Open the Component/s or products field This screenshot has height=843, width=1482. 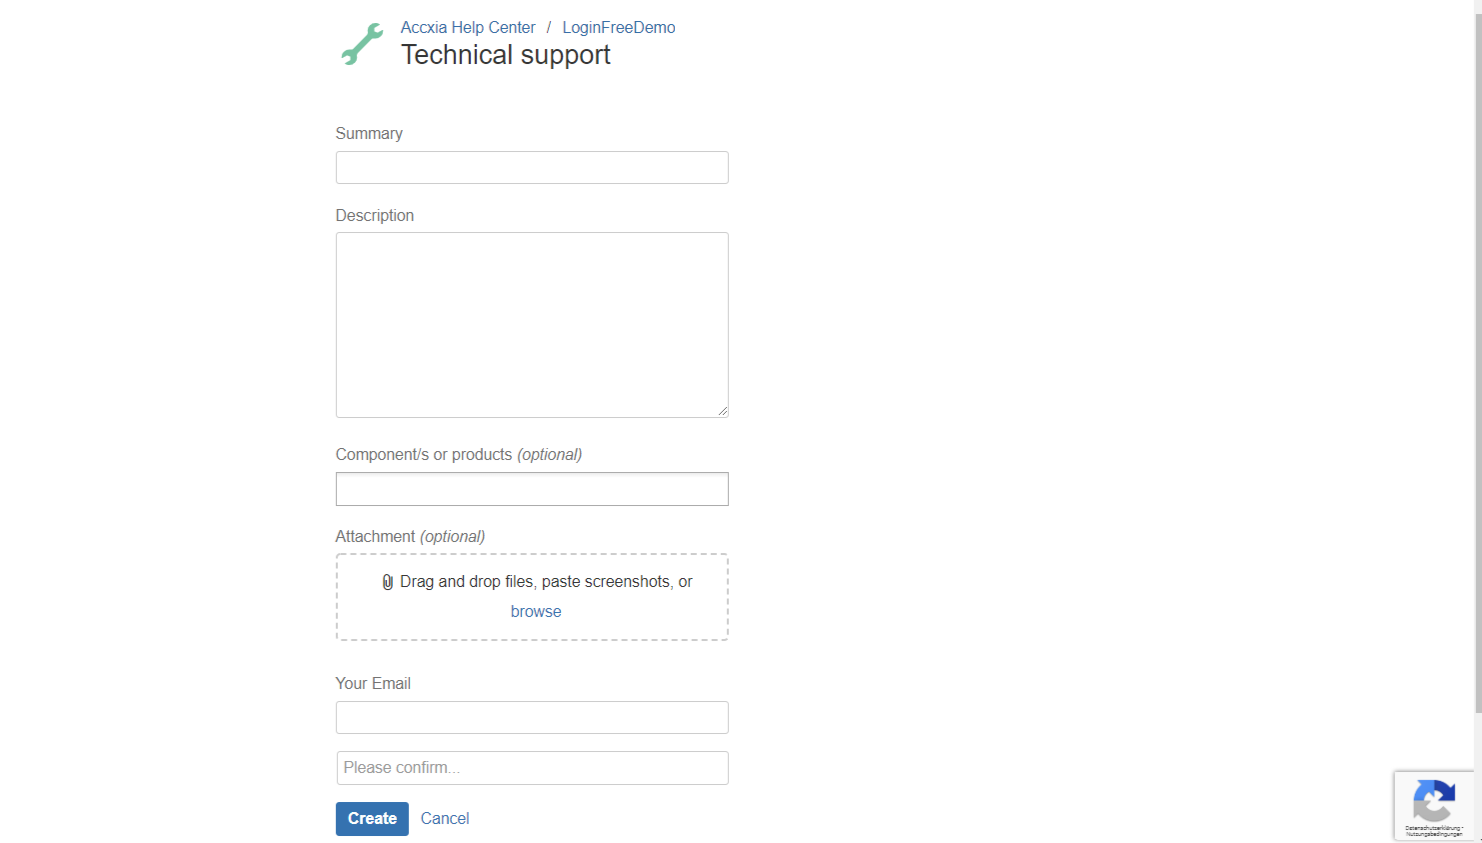(x=532, y=489)
